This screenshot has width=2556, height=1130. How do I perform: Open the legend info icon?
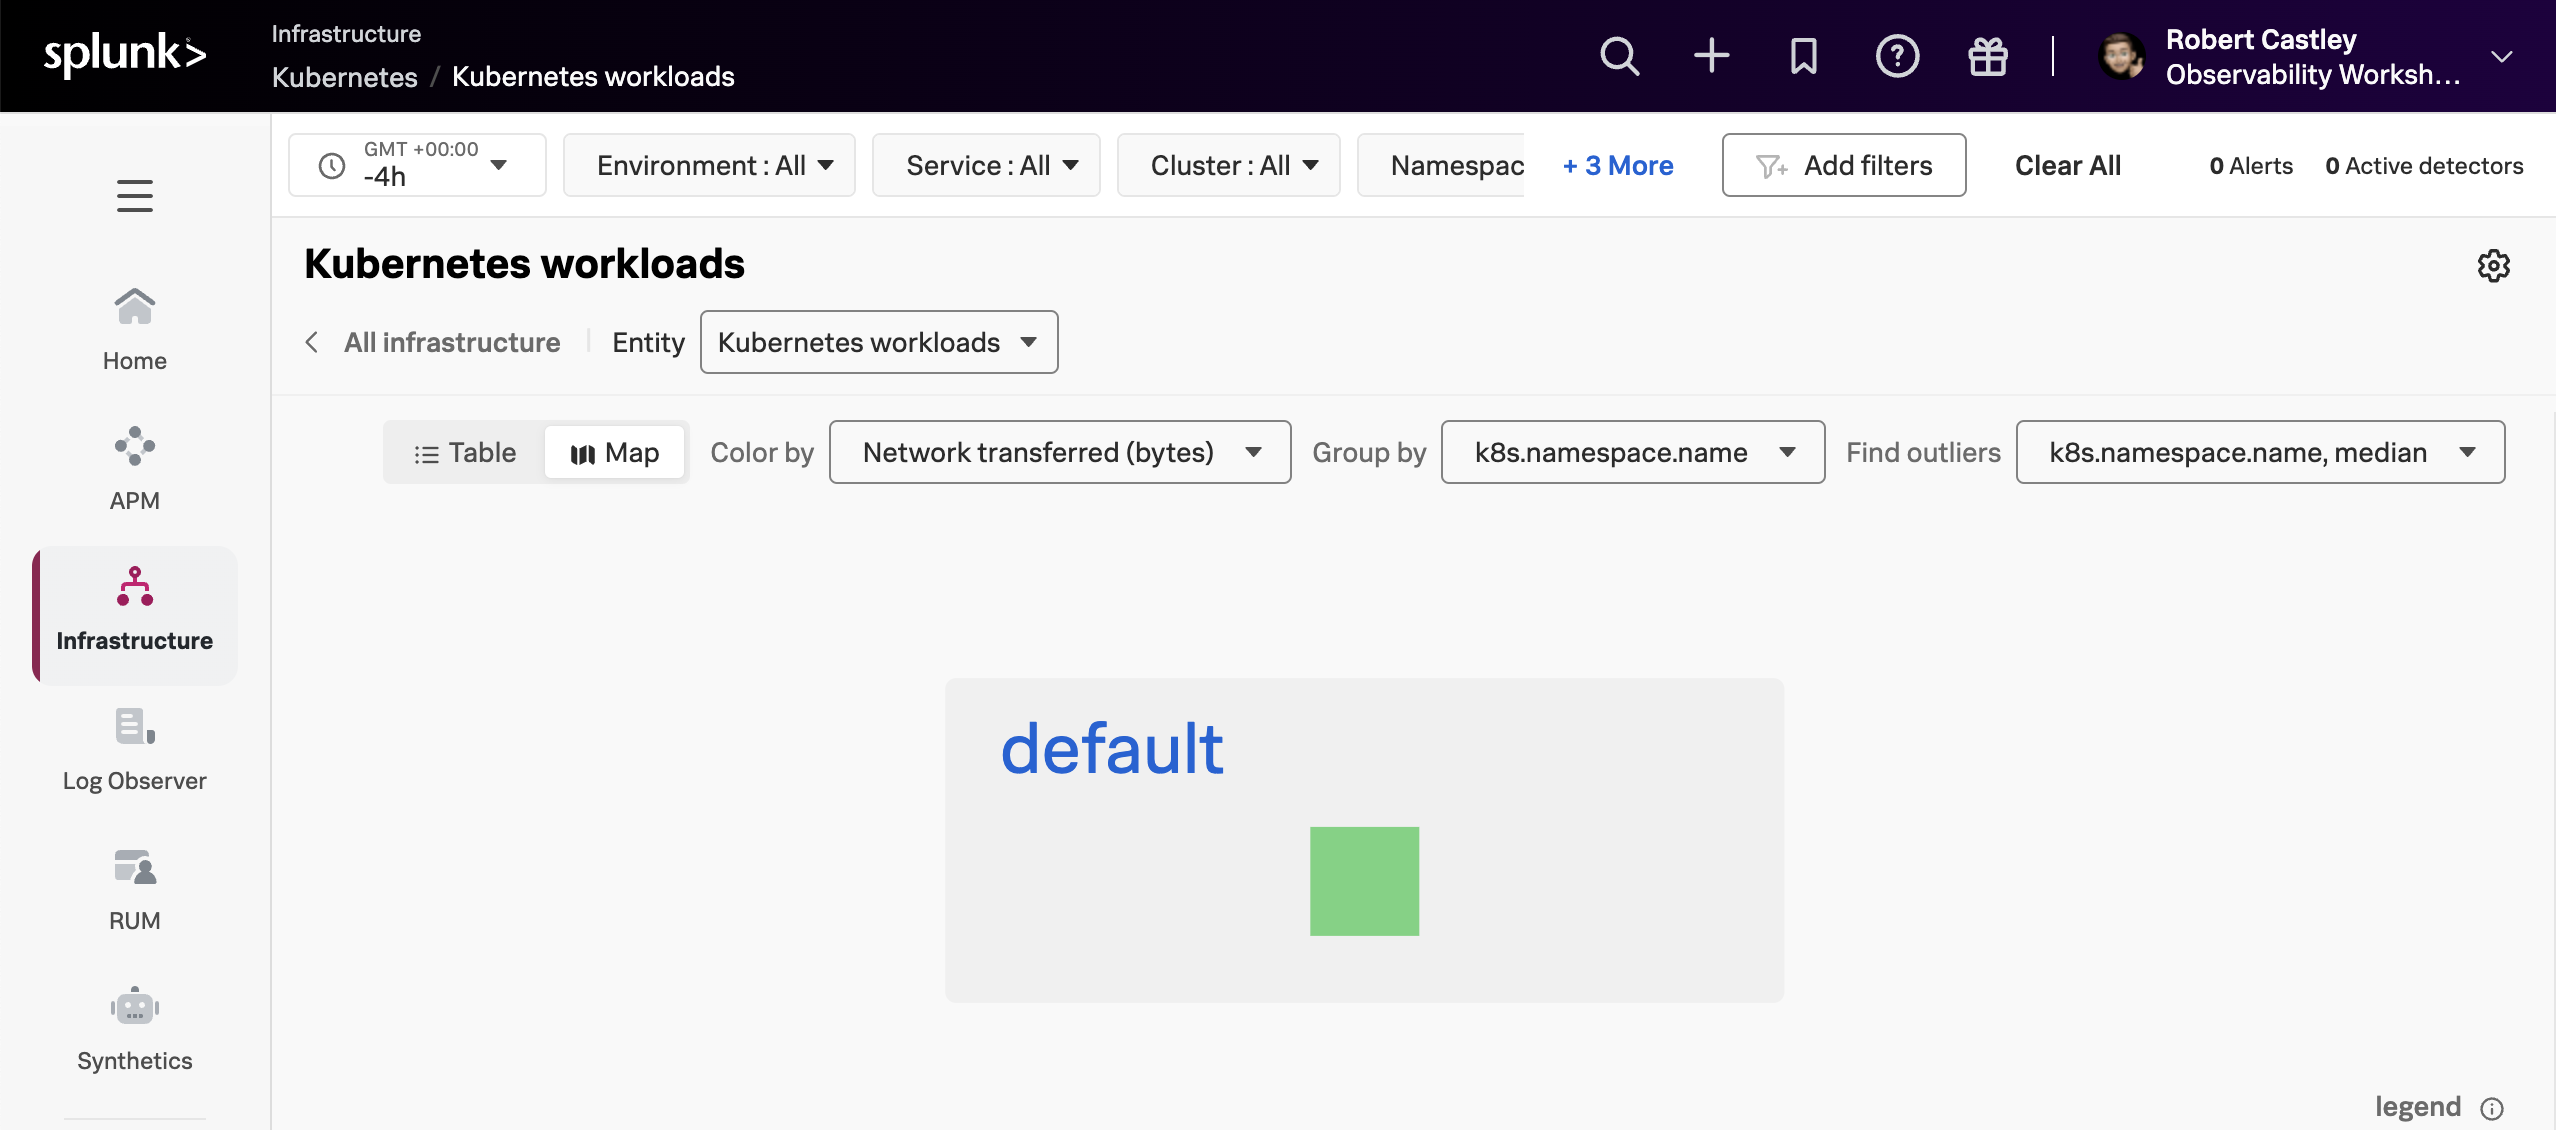coord(2492,1108)
